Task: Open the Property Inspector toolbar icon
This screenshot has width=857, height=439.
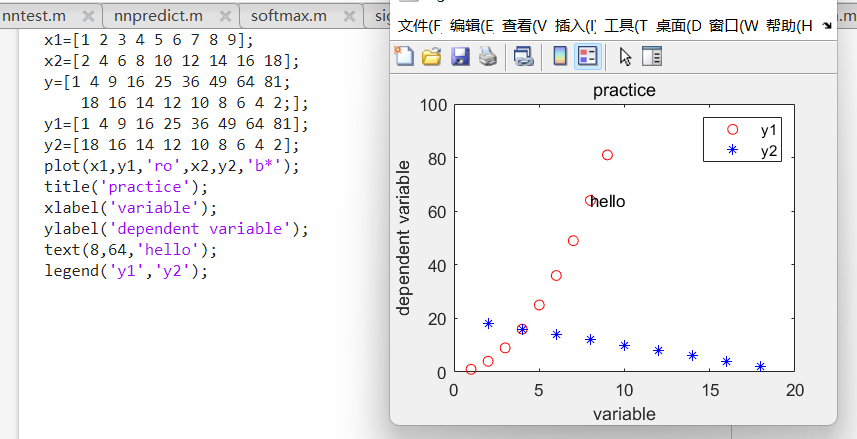Action: pos(651,56)
